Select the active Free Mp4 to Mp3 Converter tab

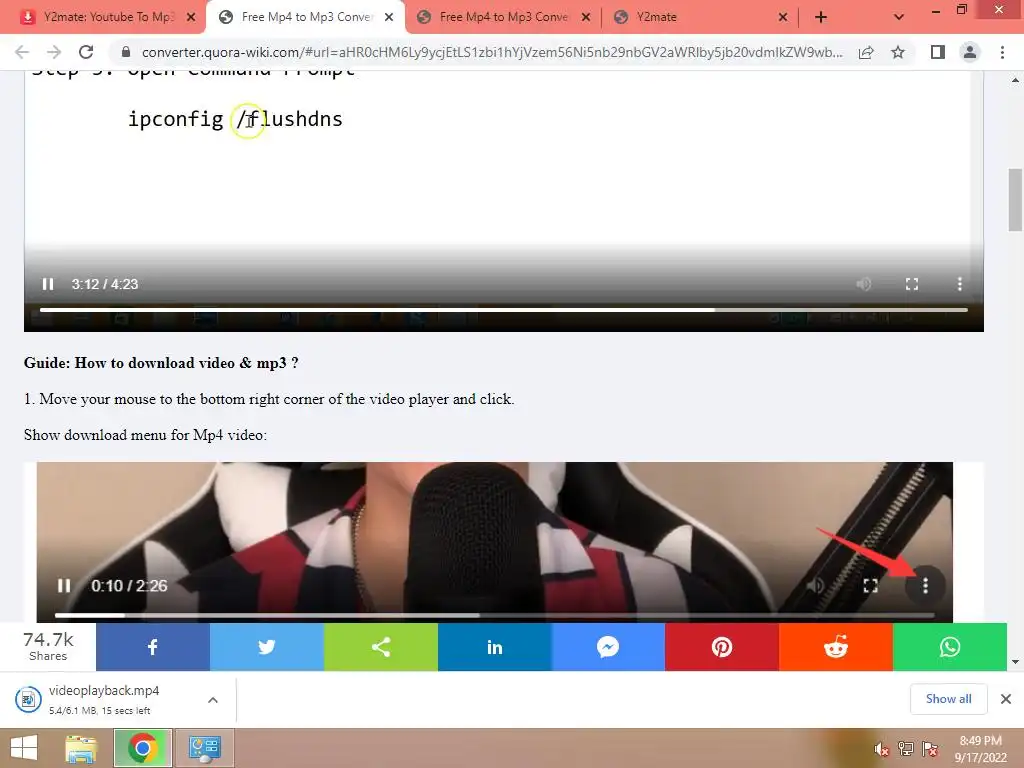click(305, 17)
